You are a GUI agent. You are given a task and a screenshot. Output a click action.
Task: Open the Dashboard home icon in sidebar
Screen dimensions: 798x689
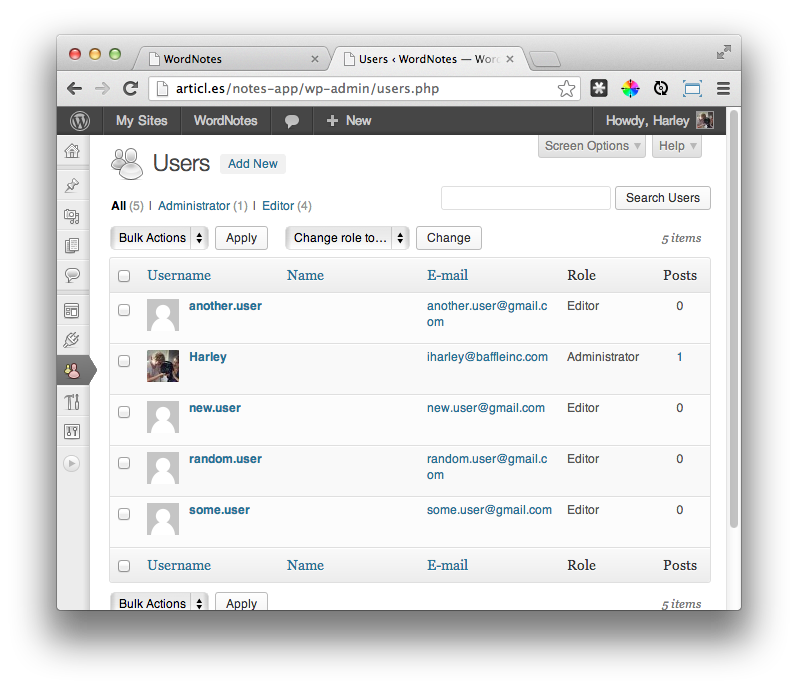point(72,151)
